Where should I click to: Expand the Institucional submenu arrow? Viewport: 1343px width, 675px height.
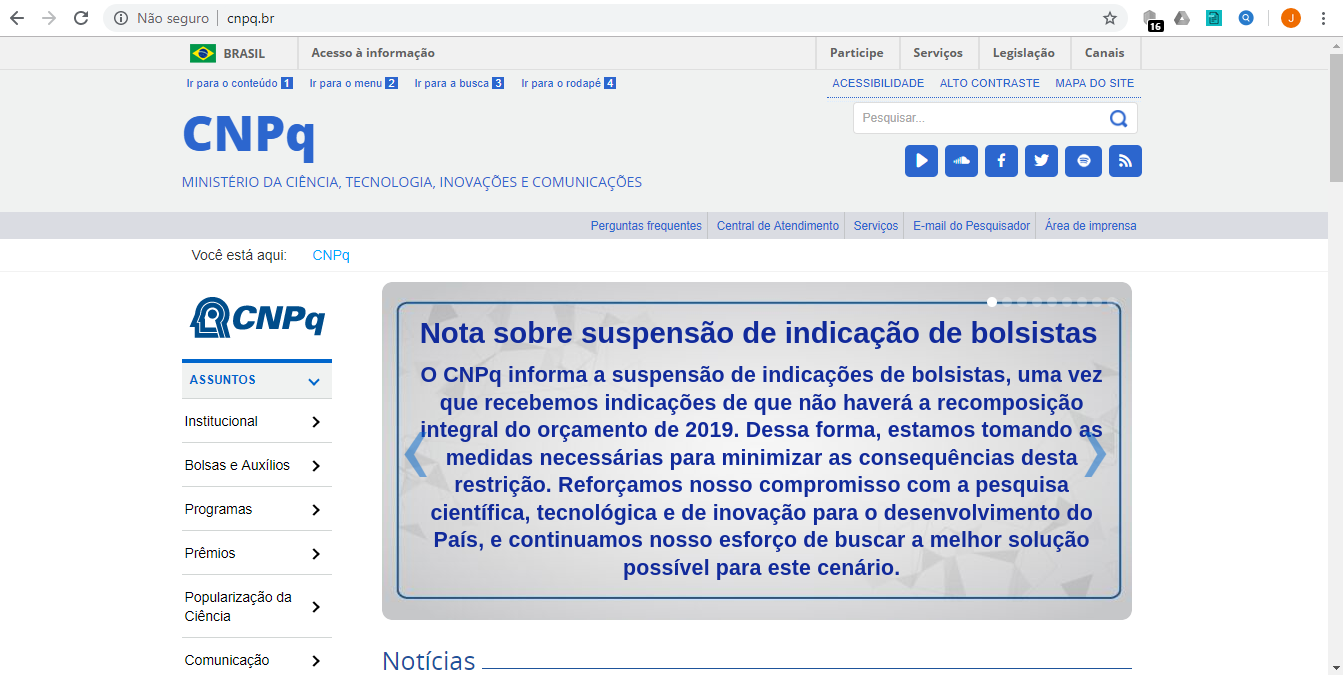coord(316,422)
